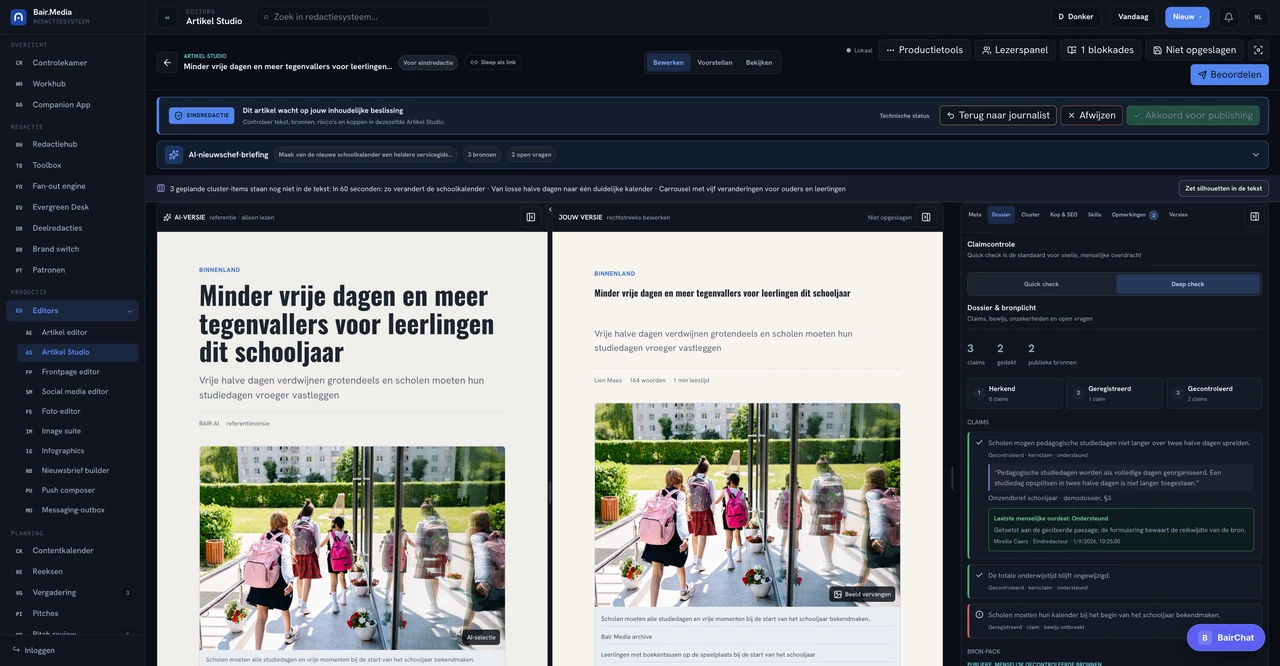Open Contentkalender in the sidebar
The width and height of the screenshot is (1280, 666).
pyautogui.click(x=72, y=550)
